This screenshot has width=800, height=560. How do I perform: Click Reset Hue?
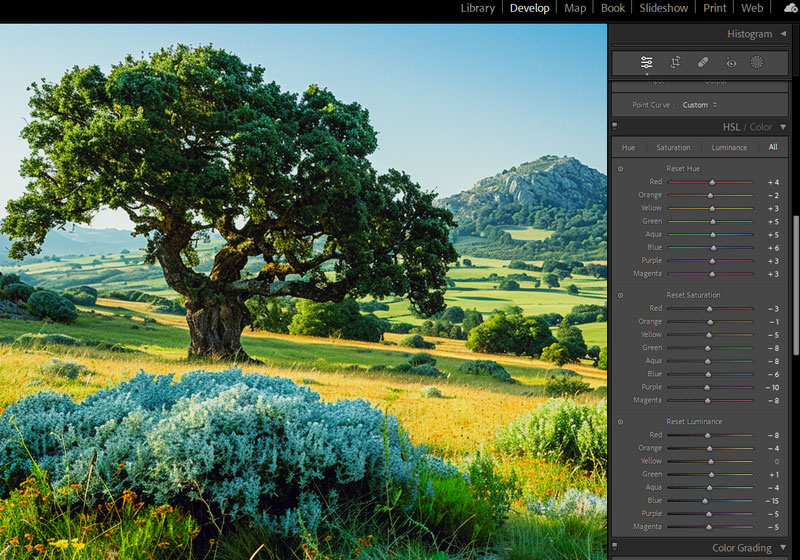point(683,168)
